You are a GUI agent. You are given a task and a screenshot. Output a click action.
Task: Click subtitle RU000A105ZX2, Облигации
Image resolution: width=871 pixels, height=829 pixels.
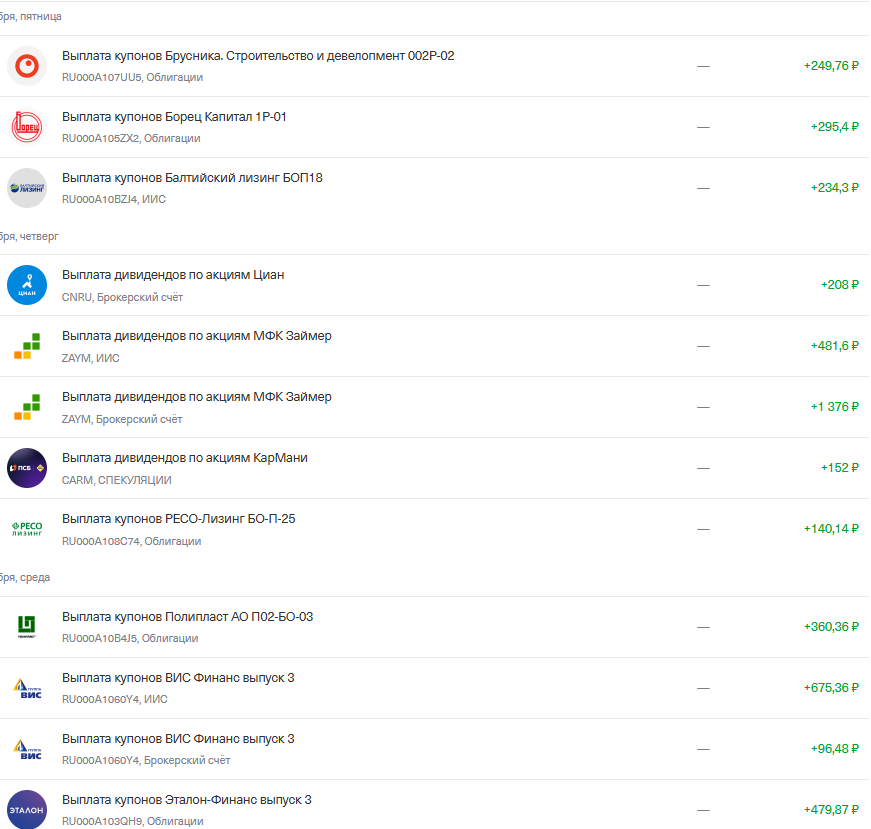[131, 138]
